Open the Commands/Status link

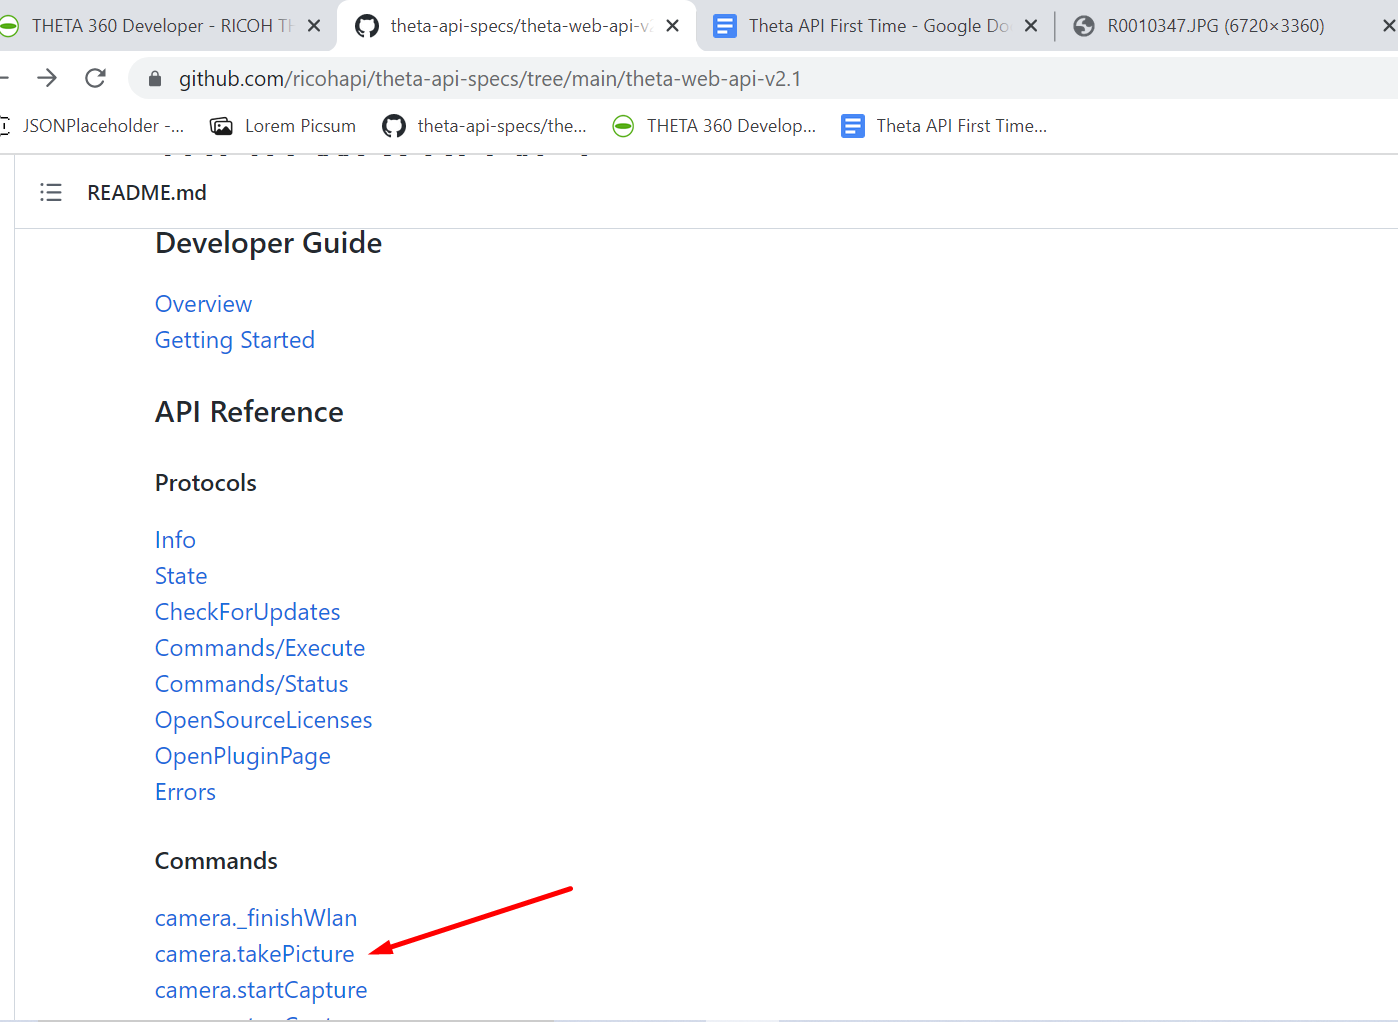click(x=252, y=684)
